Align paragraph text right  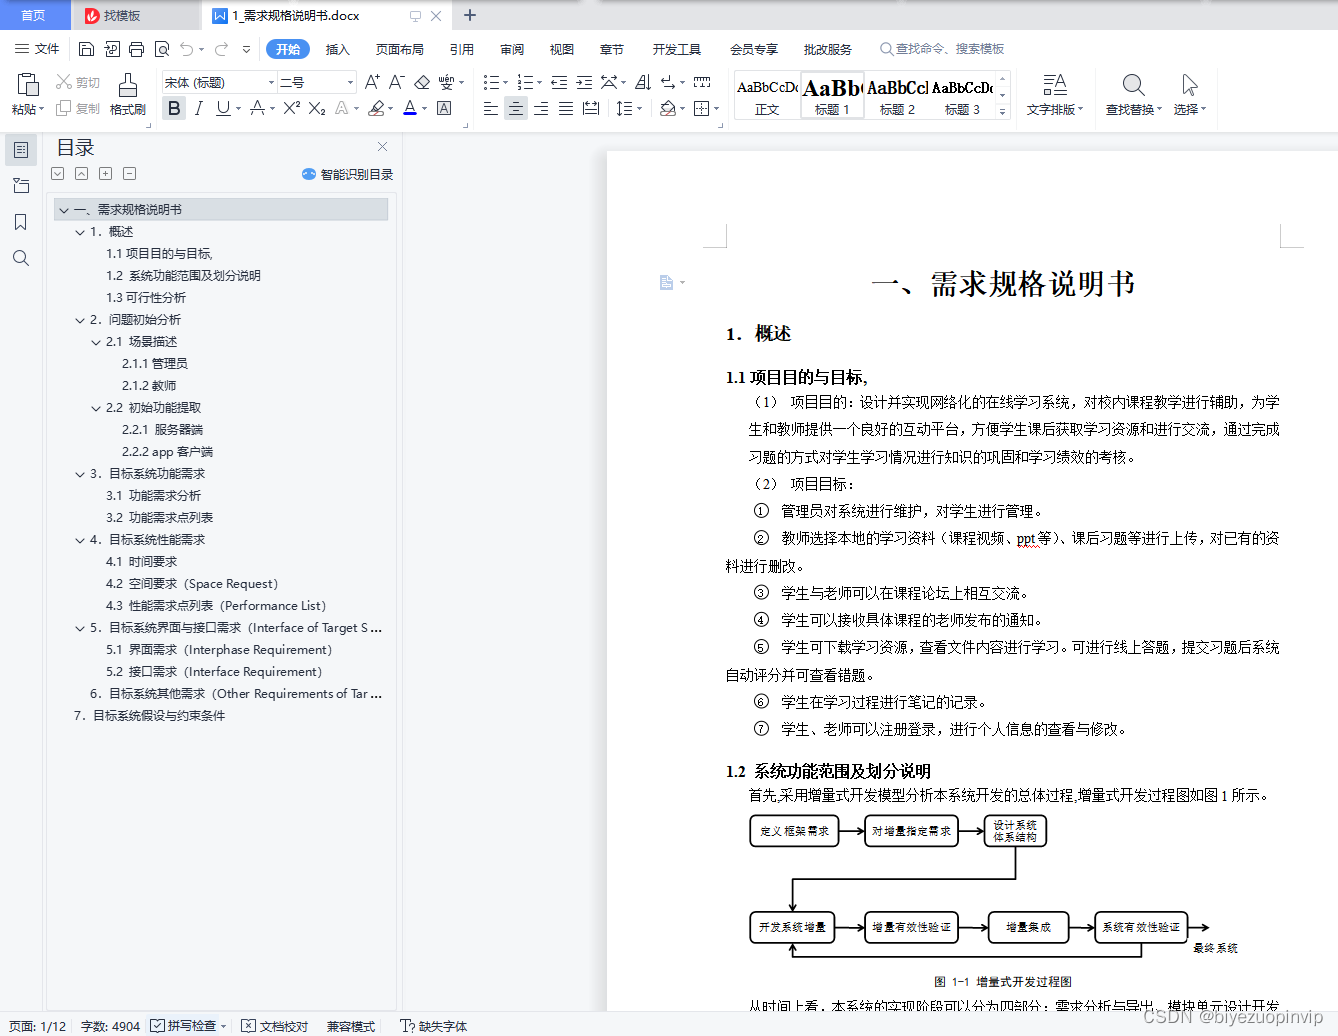click(x=541, y=108)
